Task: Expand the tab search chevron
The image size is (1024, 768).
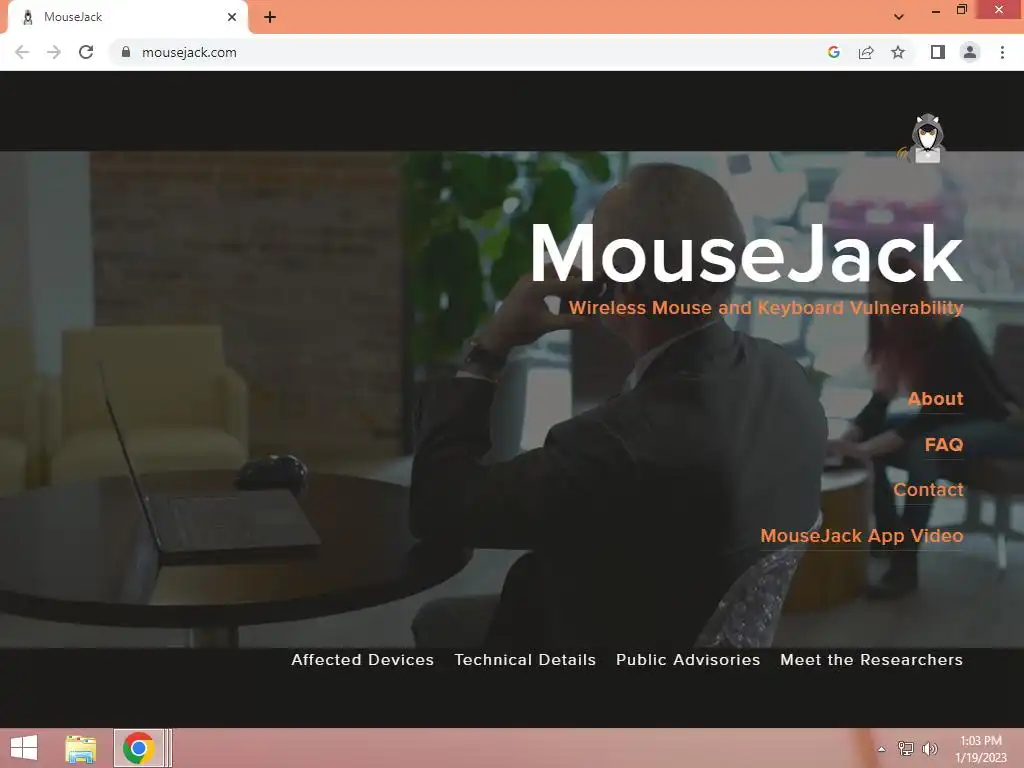Action: (x=899, y=17)
